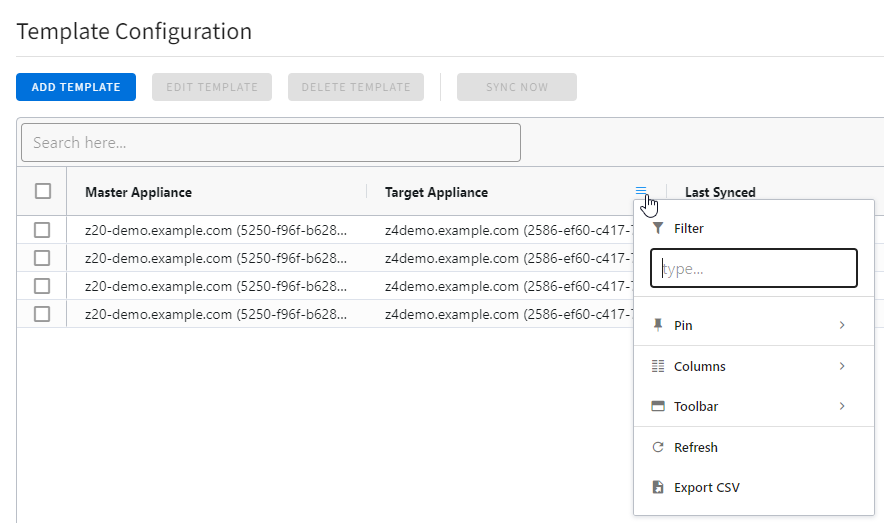The image size is (884, 523).
Task: Click the Last Synced column header
Action: point(720,192)
